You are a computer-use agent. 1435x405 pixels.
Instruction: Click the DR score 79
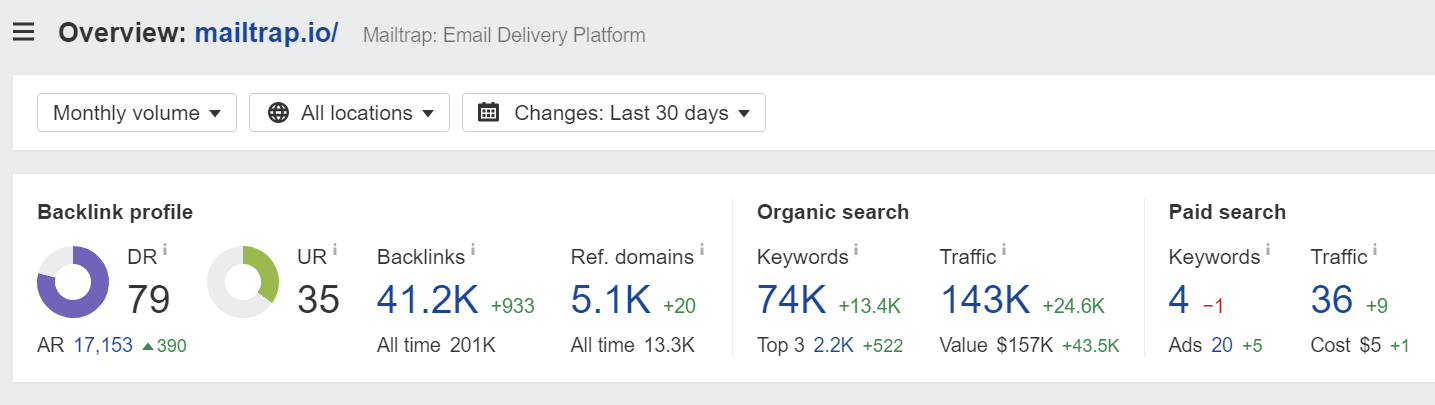click(149, 299)
